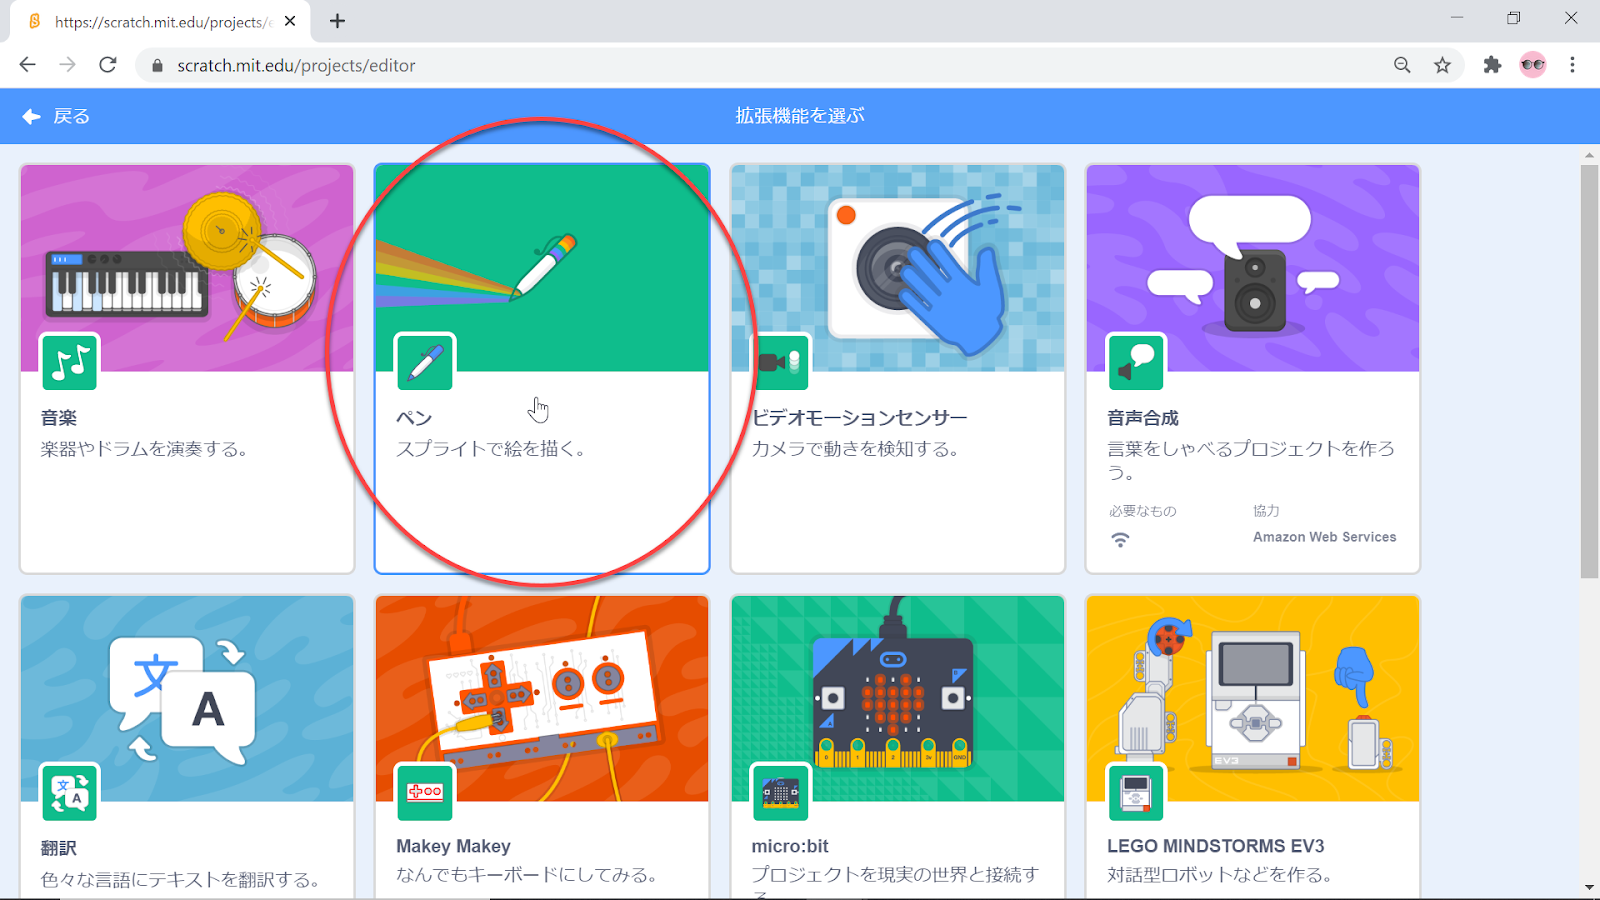Open the Chrome profile avatar
The height and width of the screenshot is (900, 1600).
tap(1533, 65)
